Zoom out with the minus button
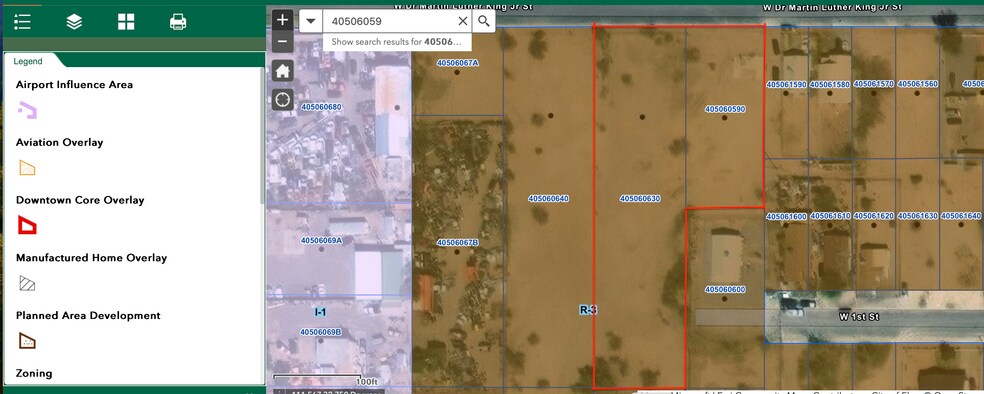The image size is (984, 394). [x=282, y=42]
